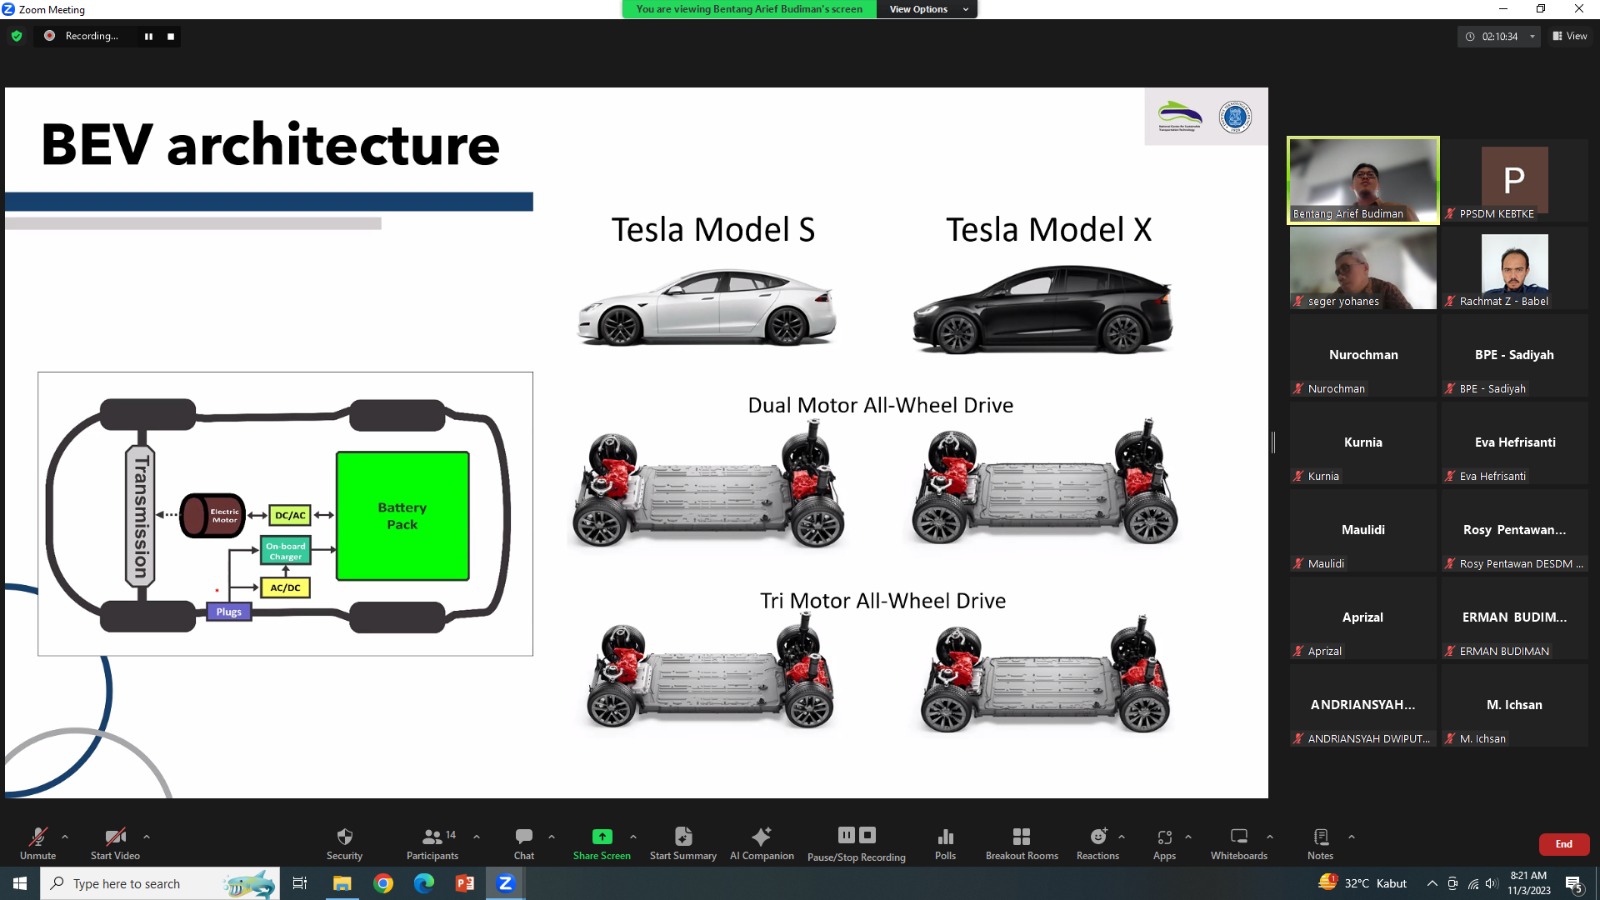Image resolution: width=1600 pixels, height=900 pixels.
Task: Click the taskbar clock showing 8:21 AM
Action: click(x=1529, y=883)
